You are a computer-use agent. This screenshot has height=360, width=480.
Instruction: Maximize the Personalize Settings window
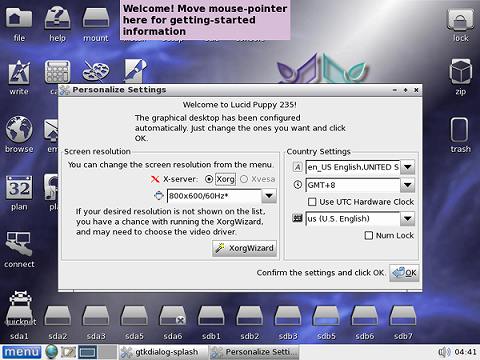coord(405,90)
